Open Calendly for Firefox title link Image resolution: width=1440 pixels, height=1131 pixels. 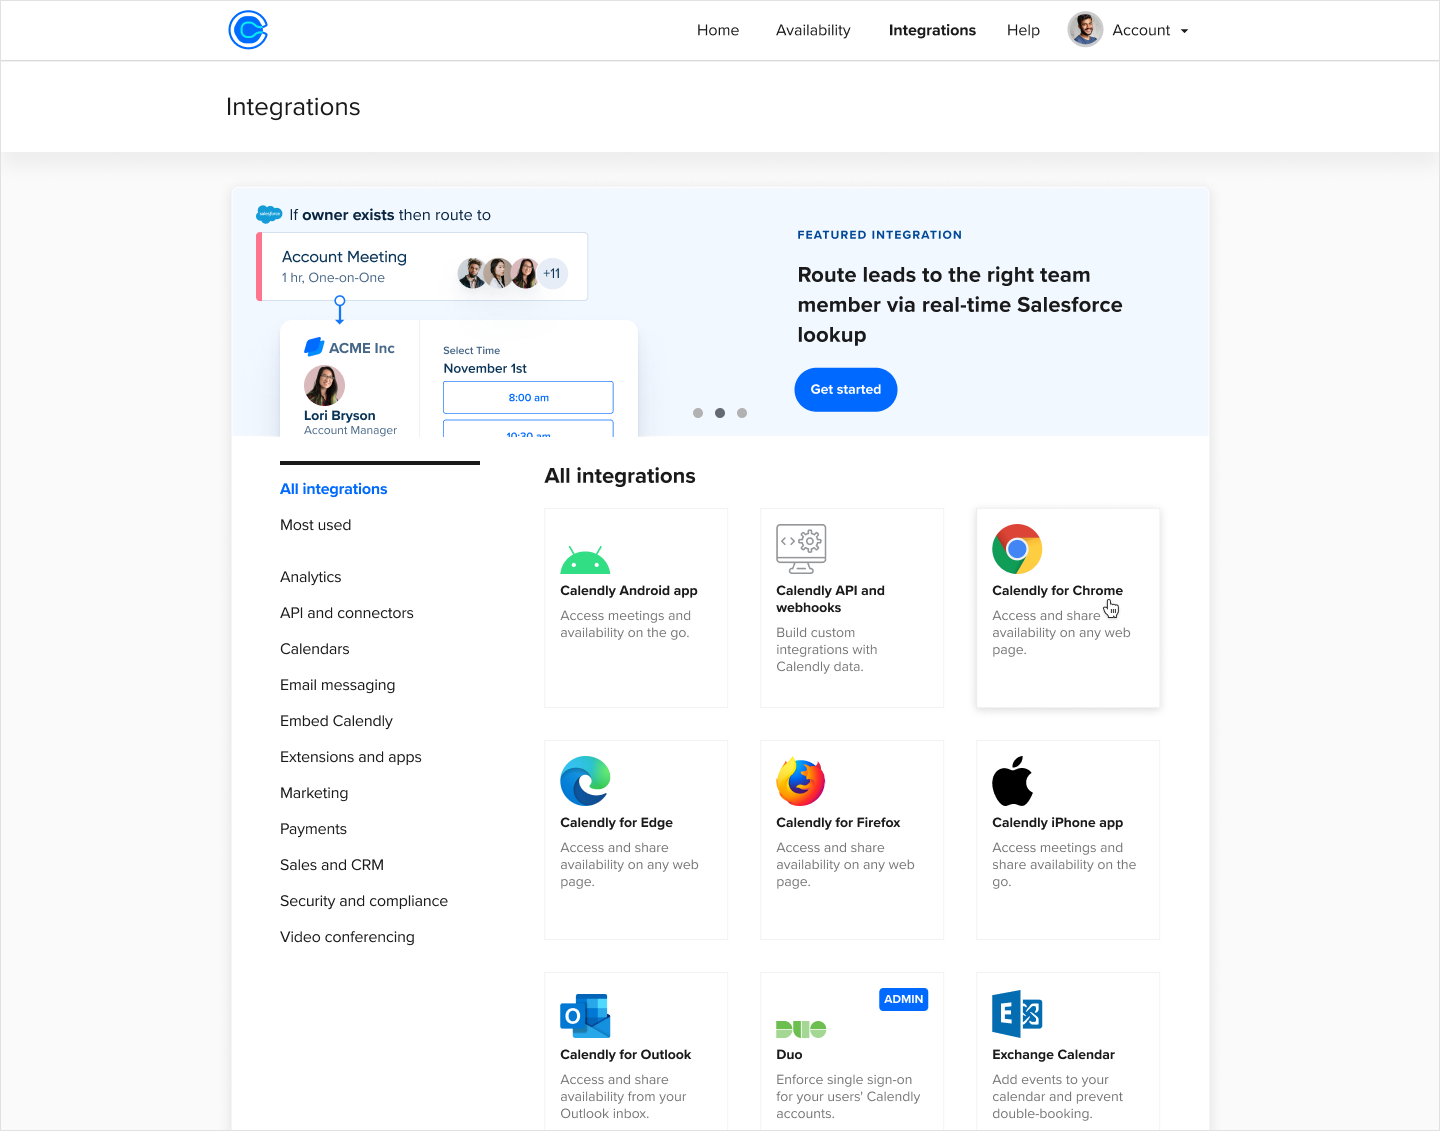(838, 823)
